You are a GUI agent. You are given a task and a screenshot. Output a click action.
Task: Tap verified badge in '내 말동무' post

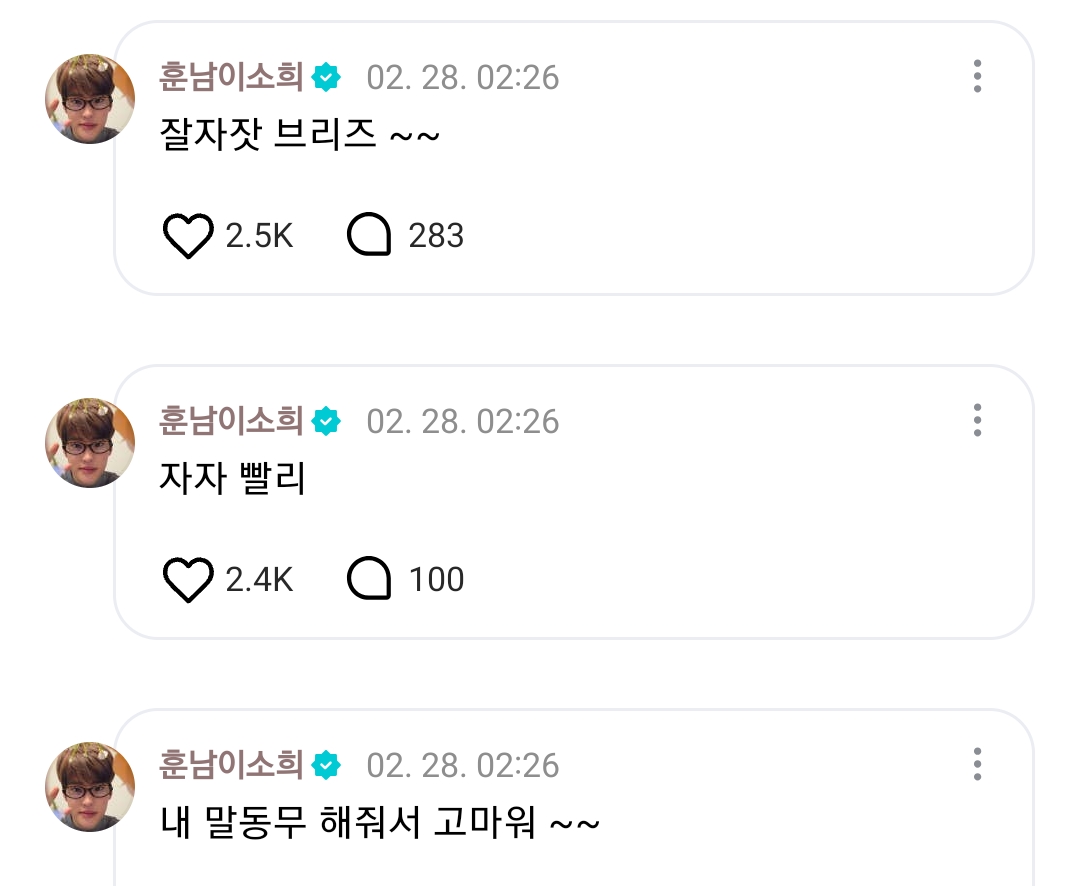[327, 765]
